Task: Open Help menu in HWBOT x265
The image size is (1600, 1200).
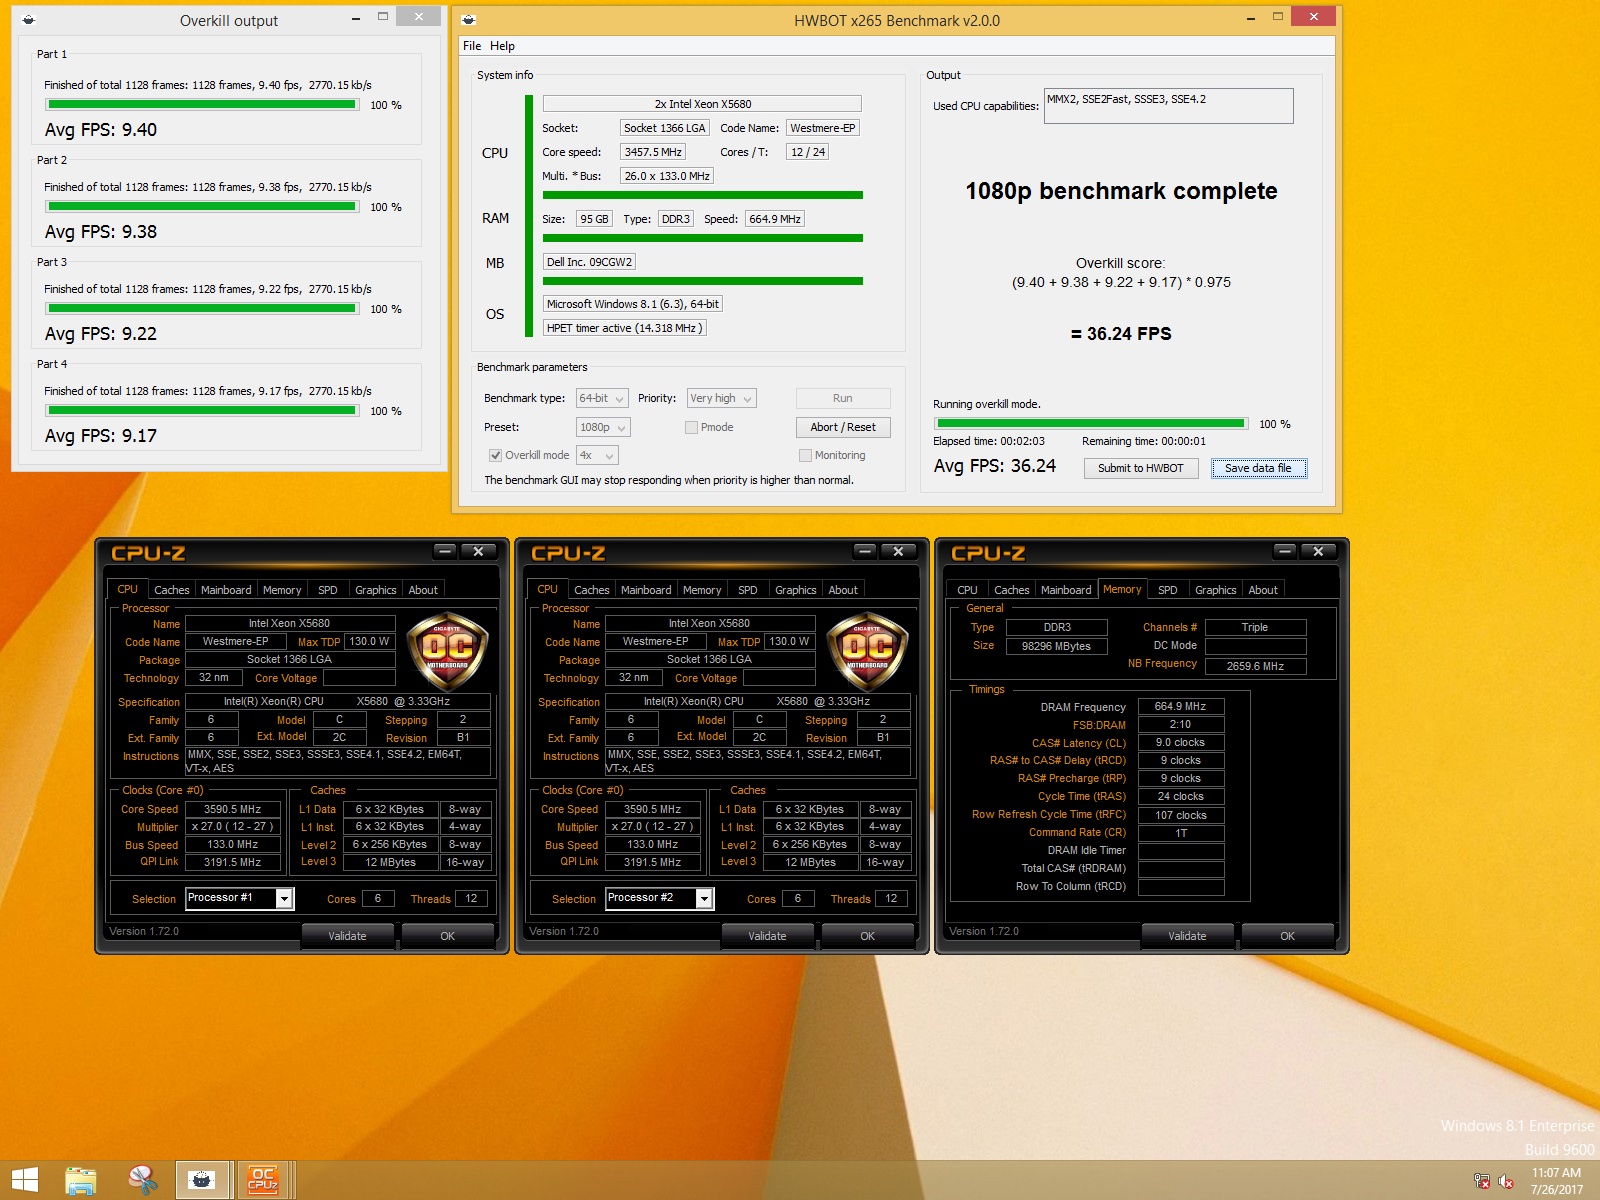Action: coord(502,46)
